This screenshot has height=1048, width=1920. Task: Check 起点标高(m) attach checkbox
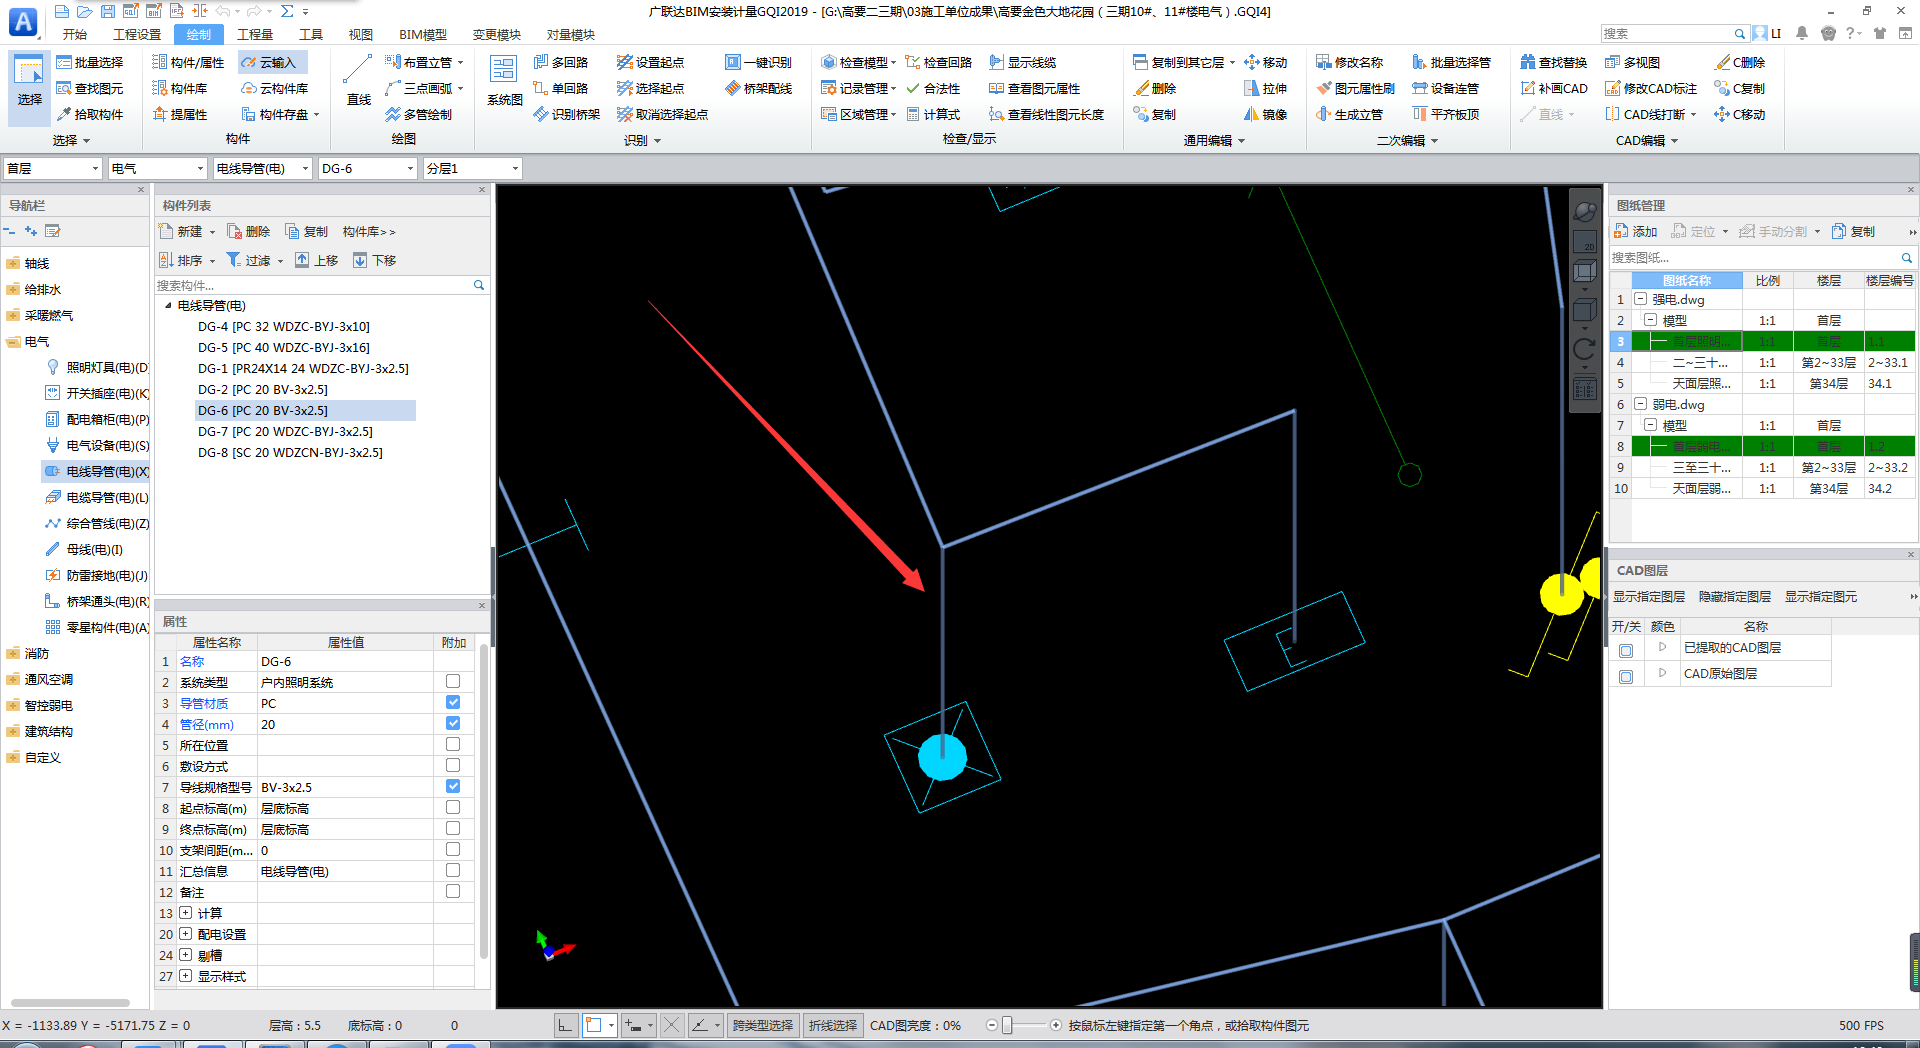[x=453, y=807]
